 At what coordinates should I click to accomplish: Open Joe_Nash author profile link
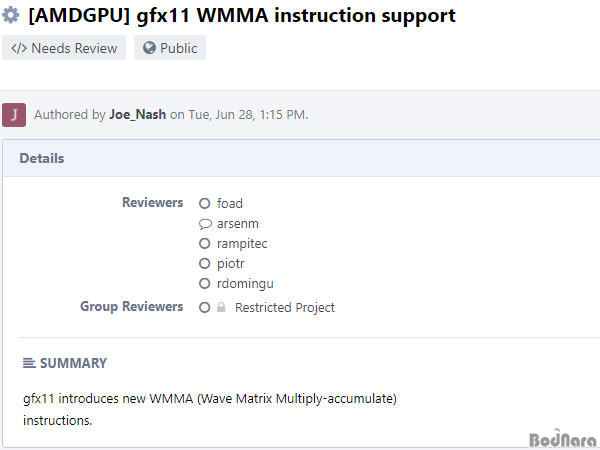(x=138, y=114)
